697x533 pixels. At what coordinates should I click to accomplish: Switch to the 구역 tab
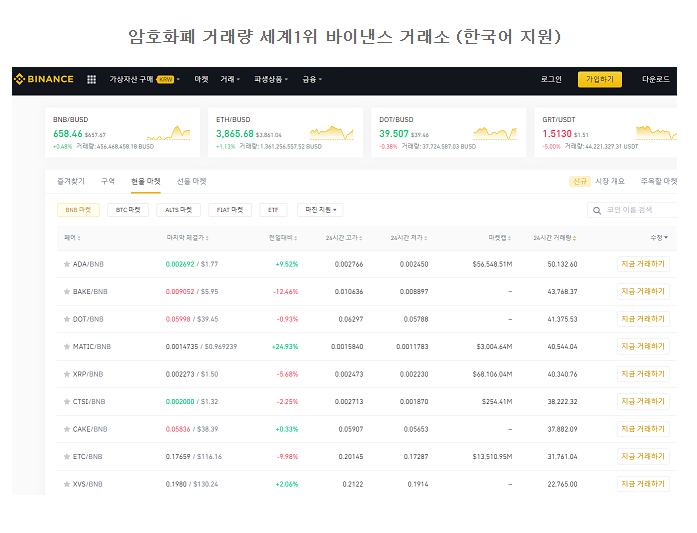click(108, 181)
